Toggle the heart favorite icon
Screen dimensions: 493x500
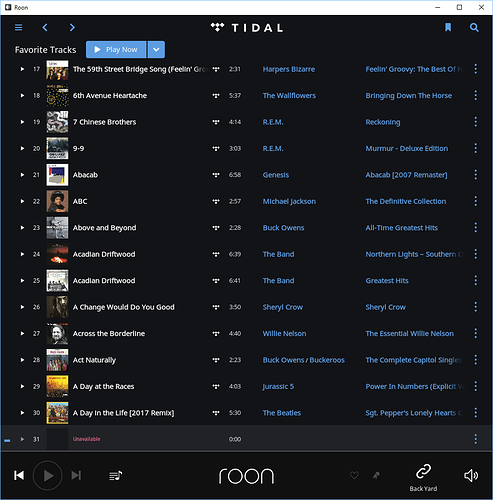(354, 475)
